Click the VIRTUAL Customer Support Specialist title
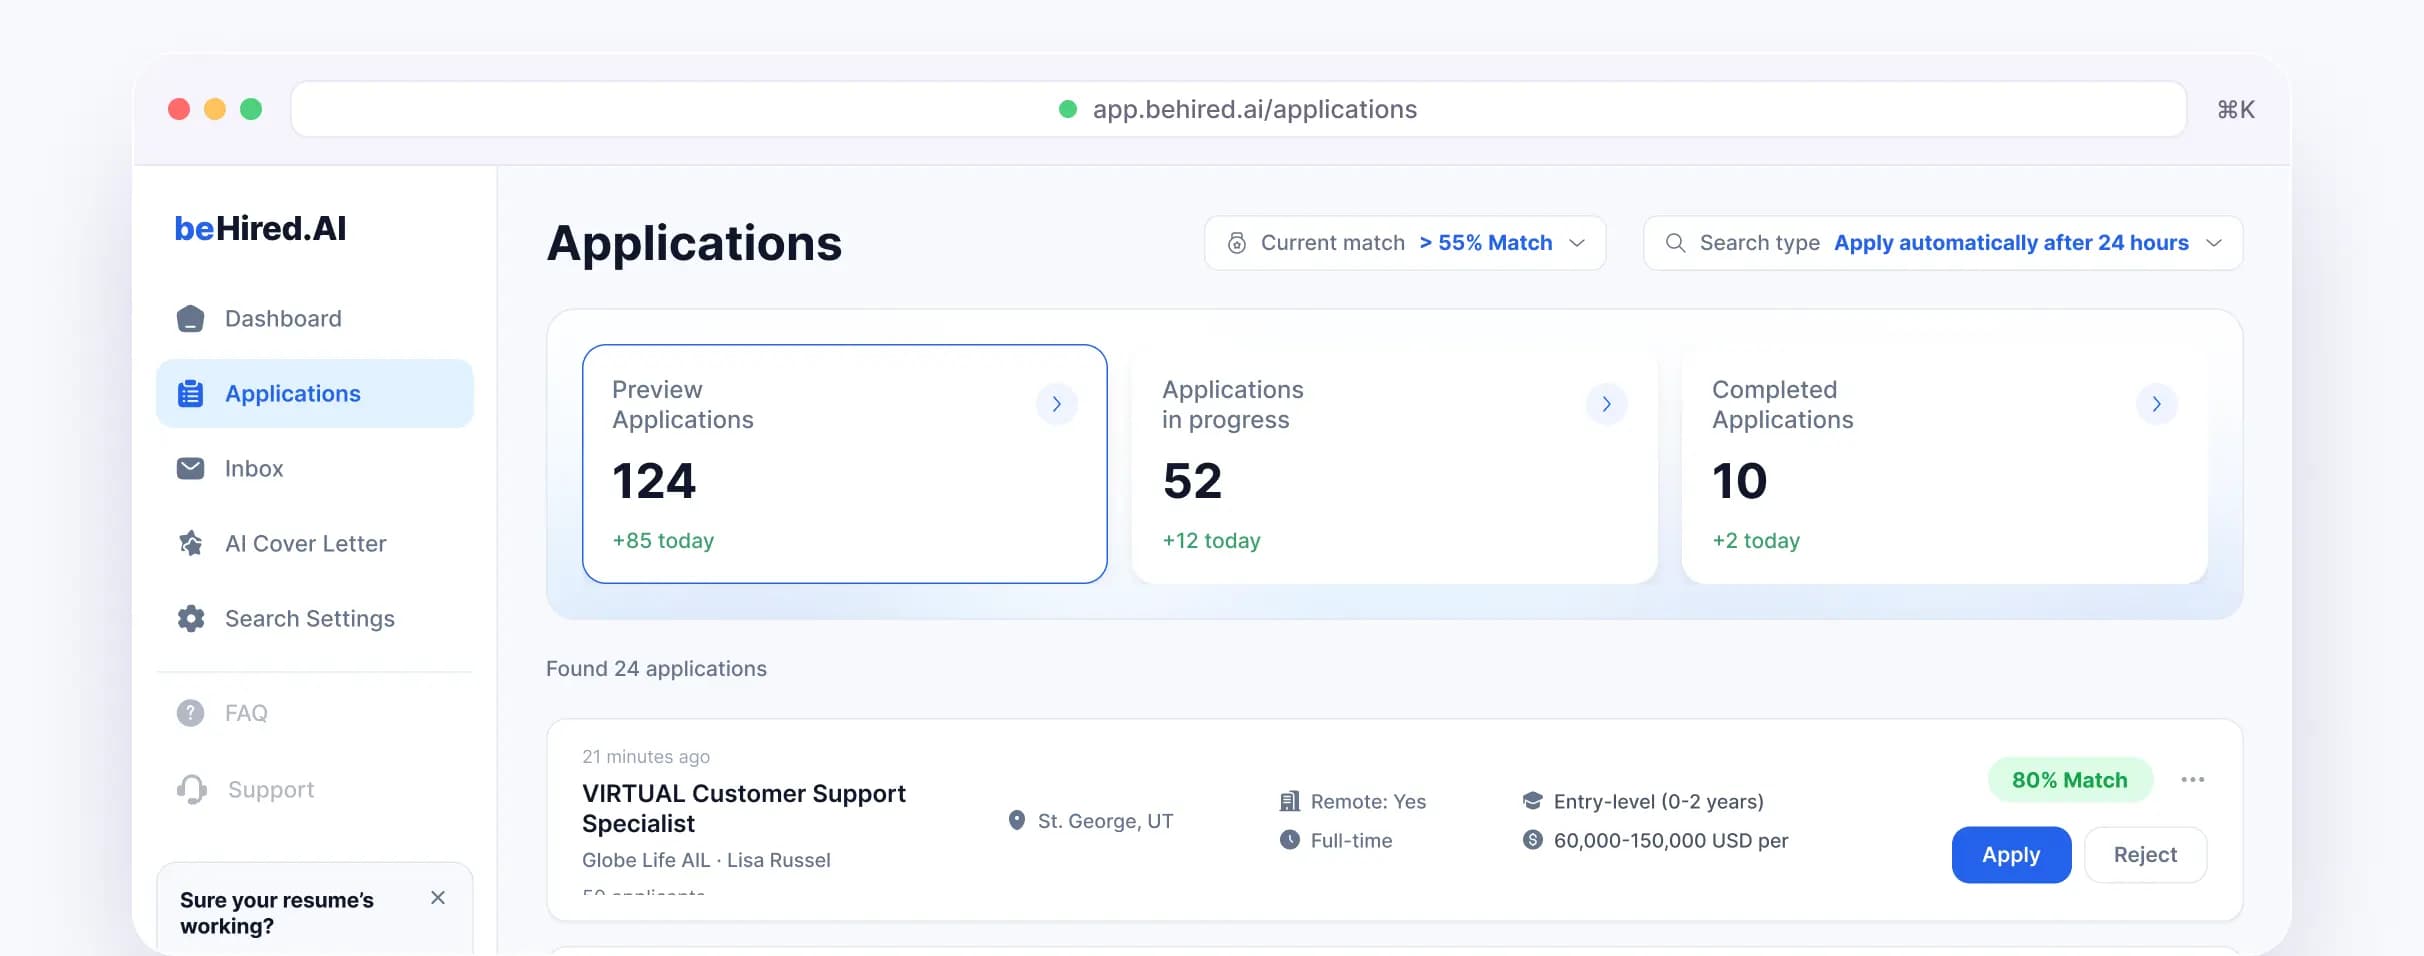Viewport: 2424px width, 956px height. pos(744,808)
